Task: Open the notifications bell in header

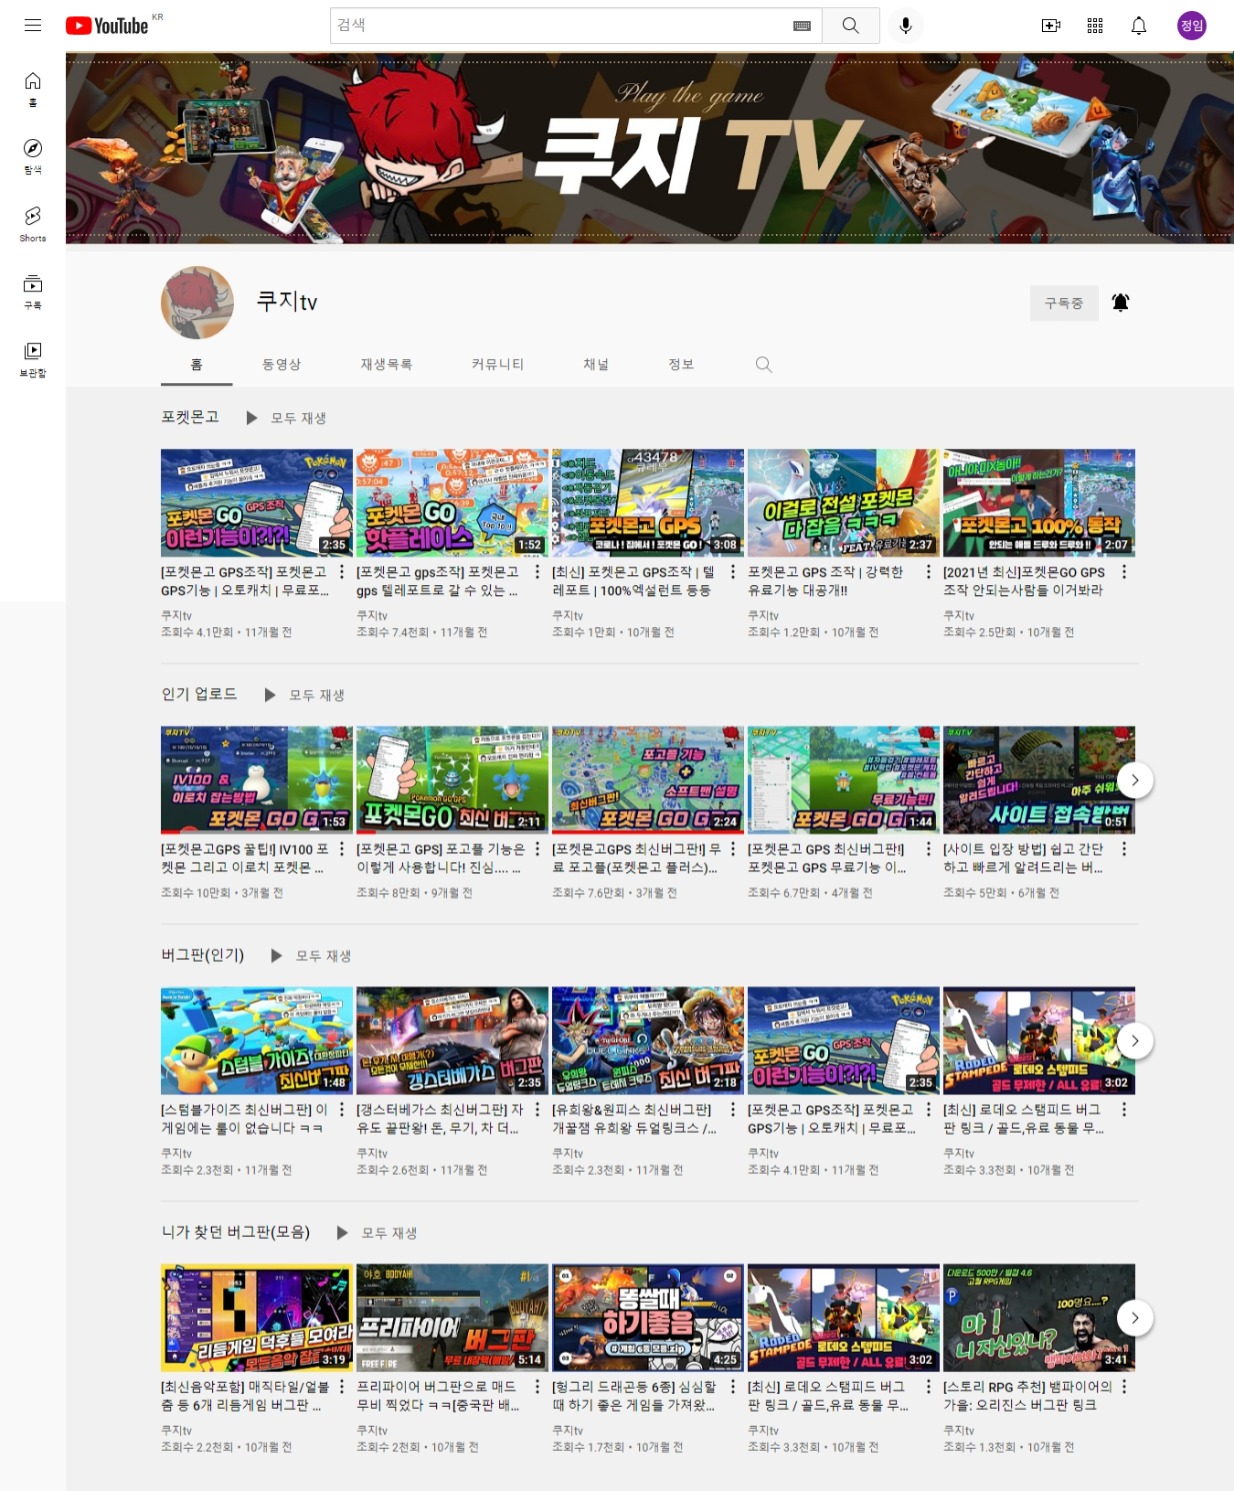Action: (x=1138, y=26)
